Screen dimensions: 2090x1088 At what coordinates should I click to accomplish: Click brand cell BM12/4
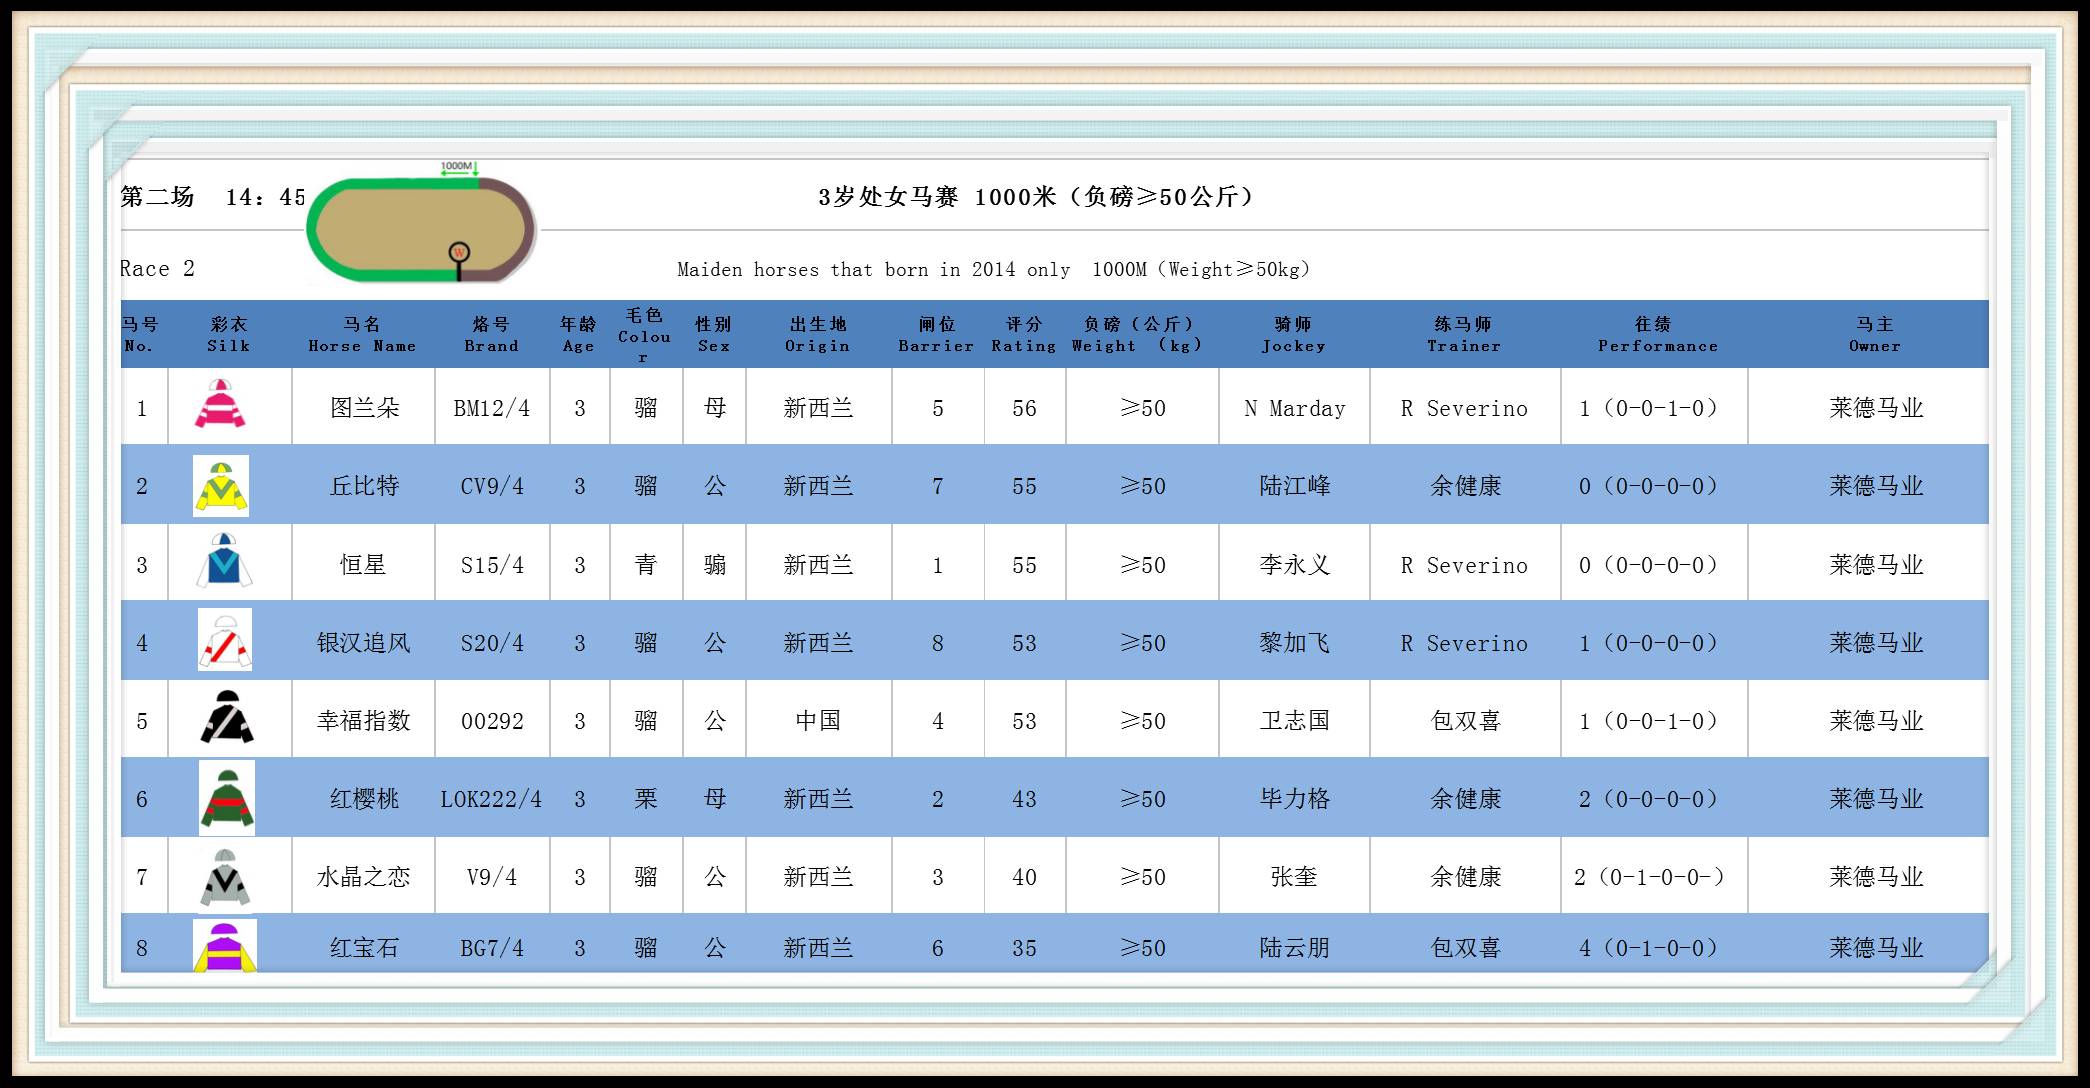click(x=492, y=408)
